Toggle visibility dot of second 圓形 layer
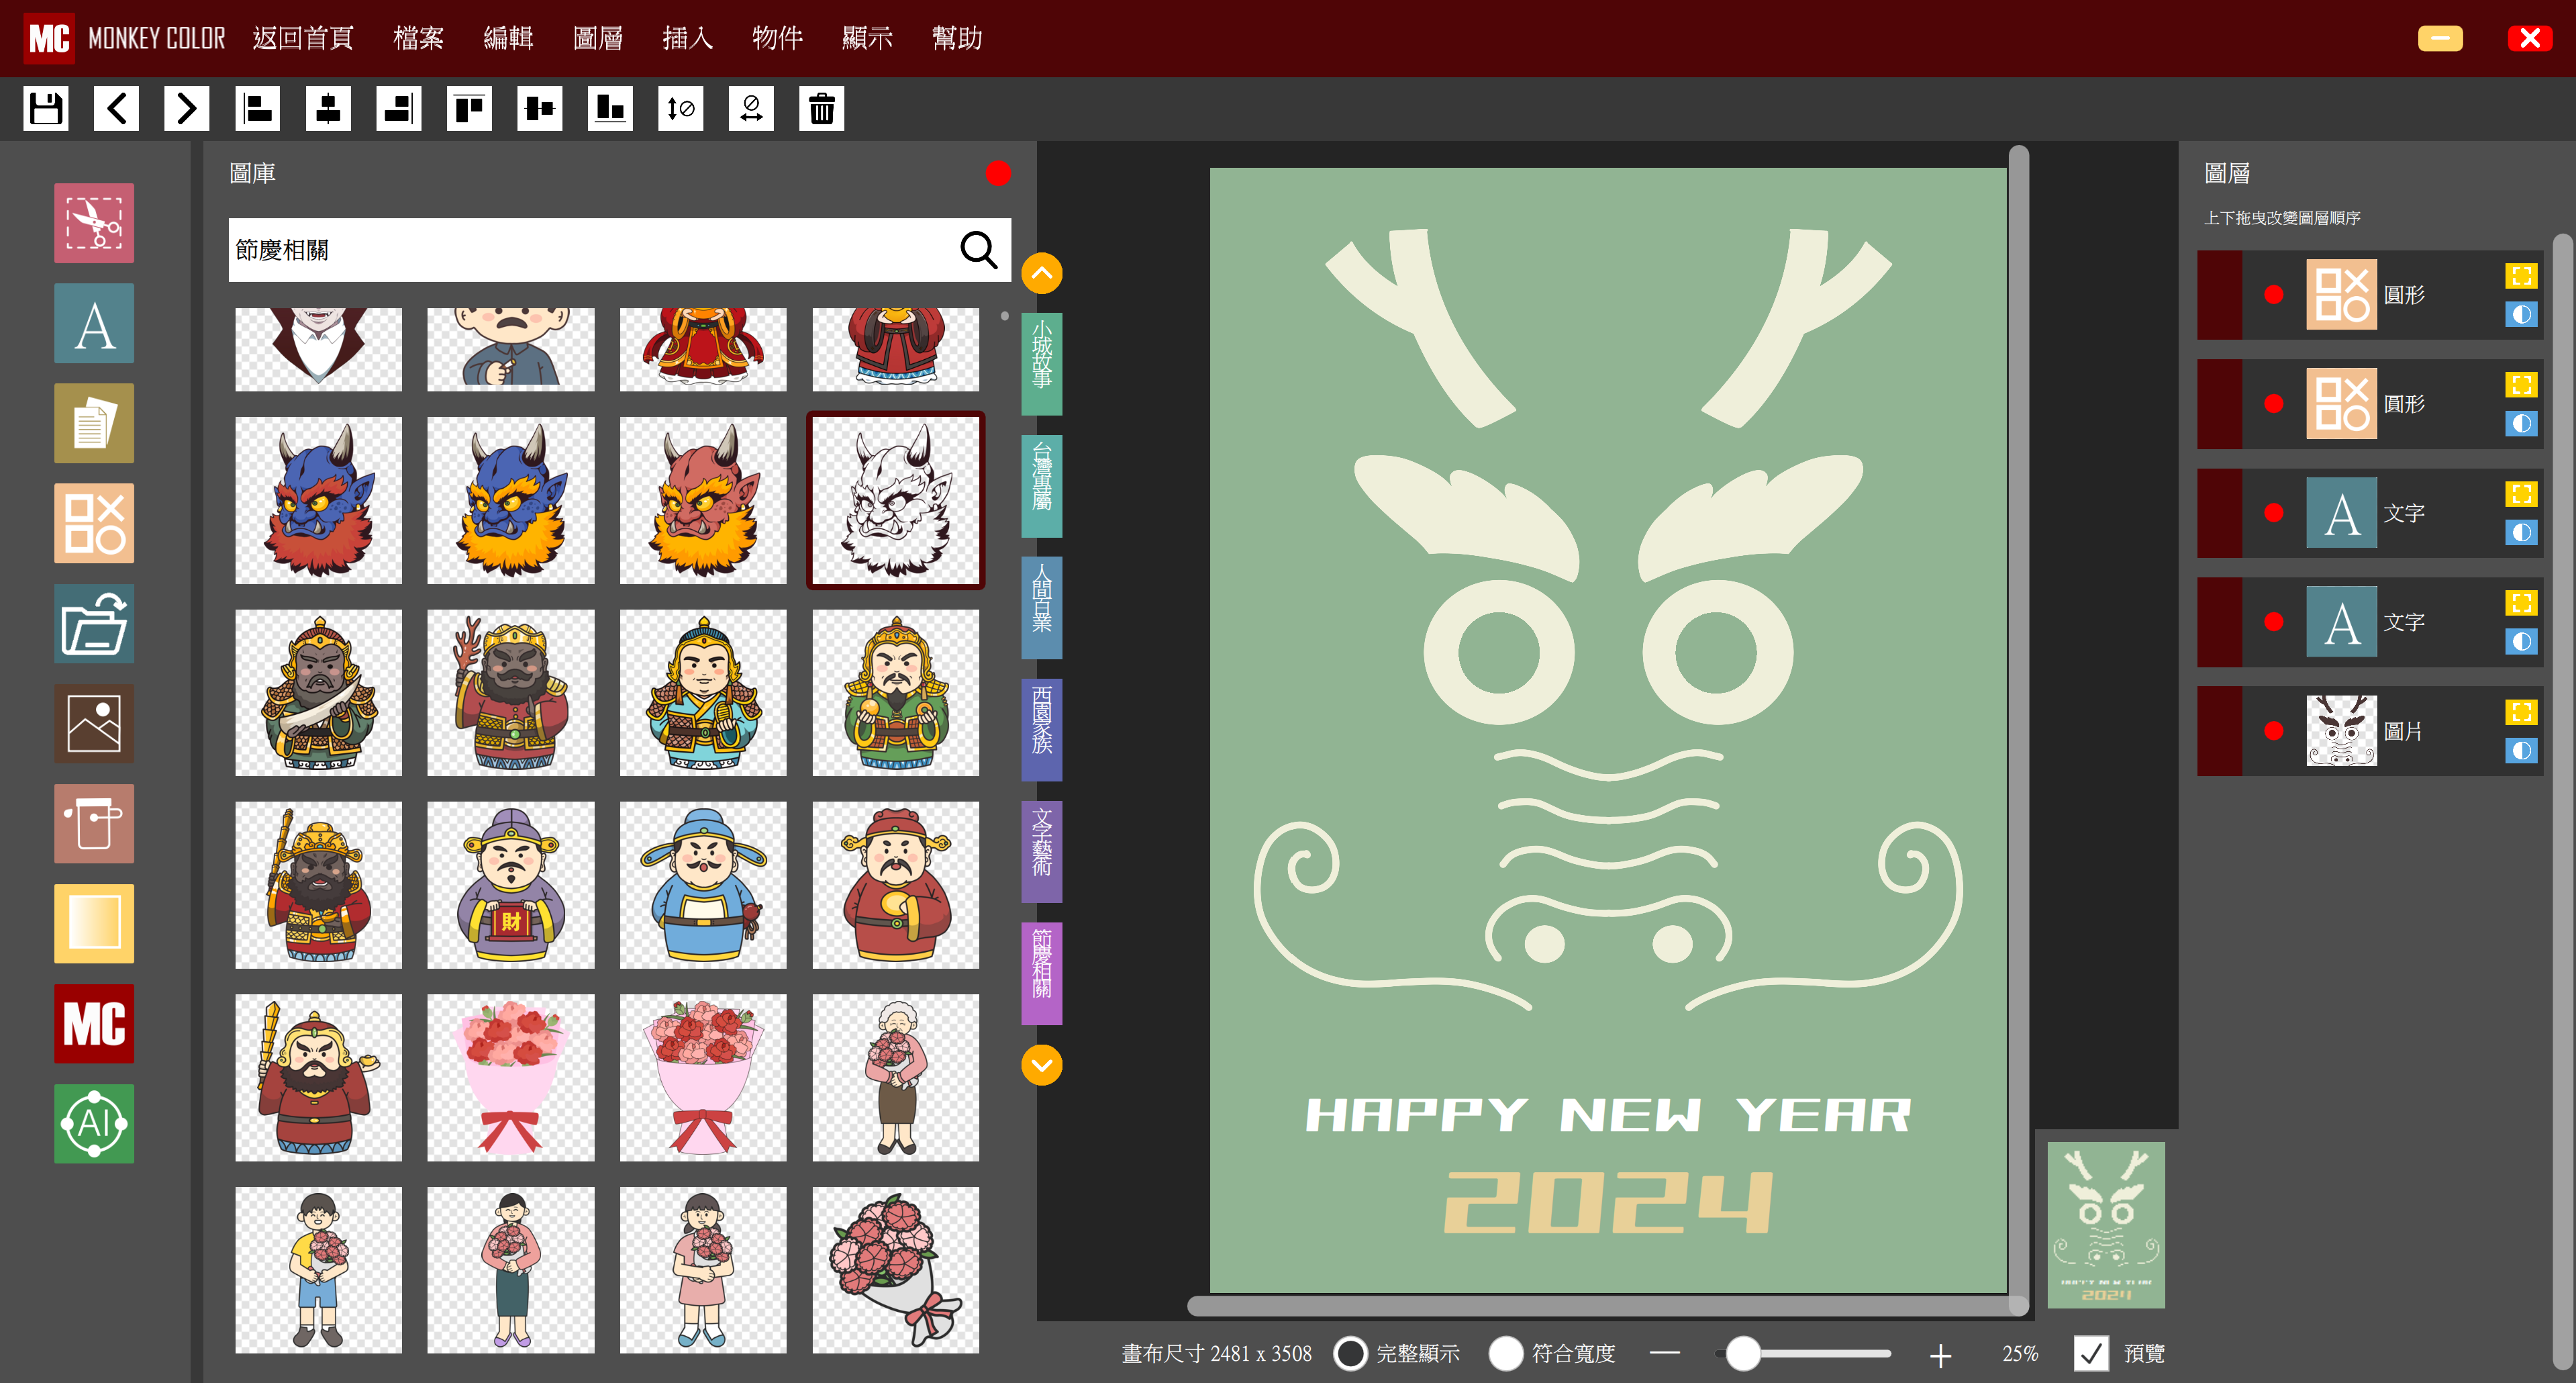The image size is (2576, 1383). 2274,404
